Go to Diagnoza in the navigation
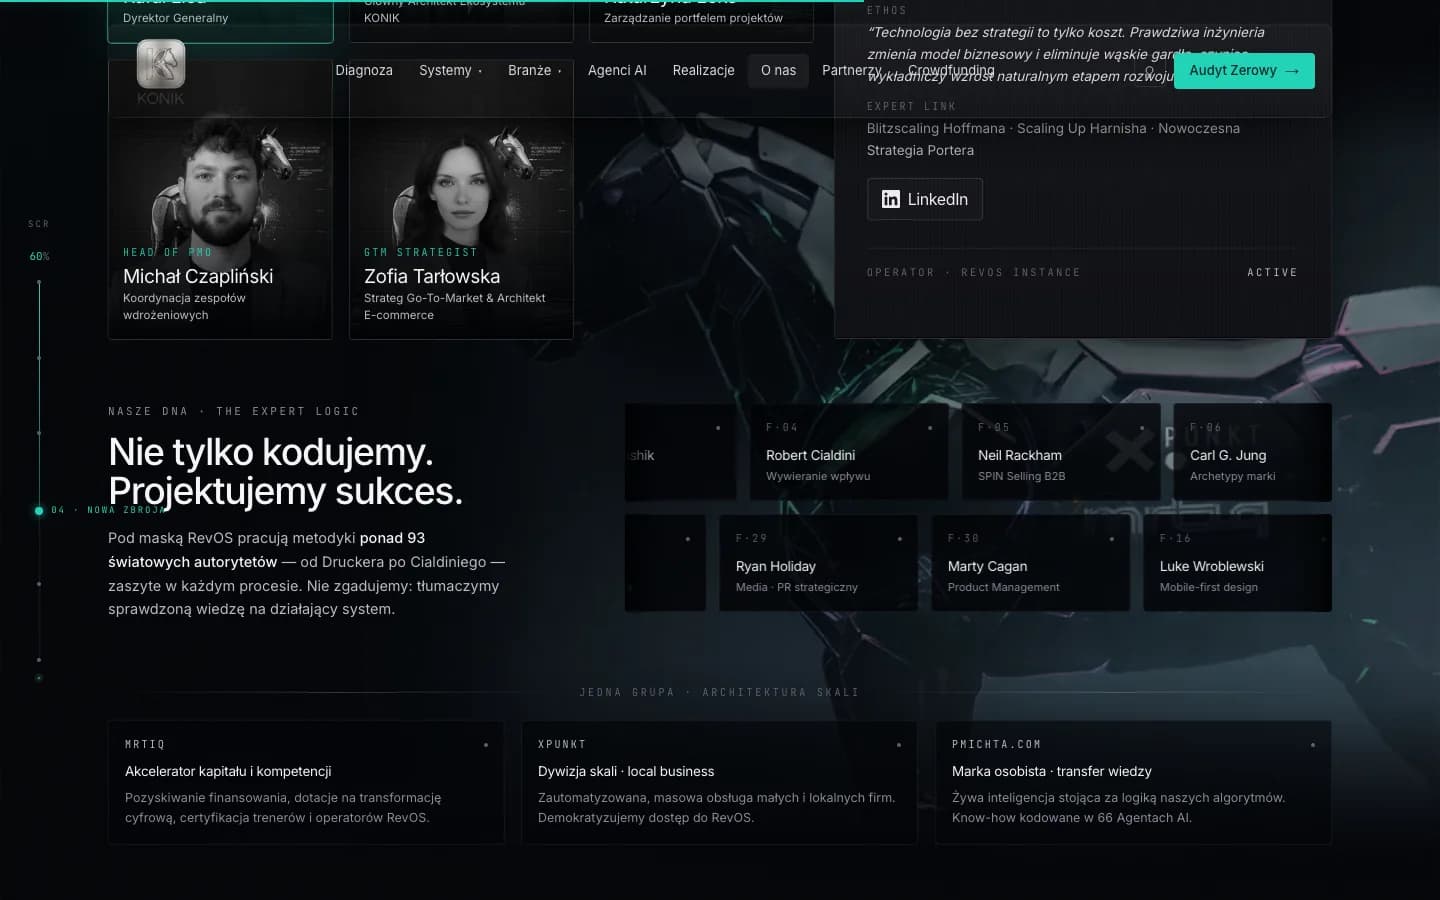The image size is (1440, 900). [364, 71]
